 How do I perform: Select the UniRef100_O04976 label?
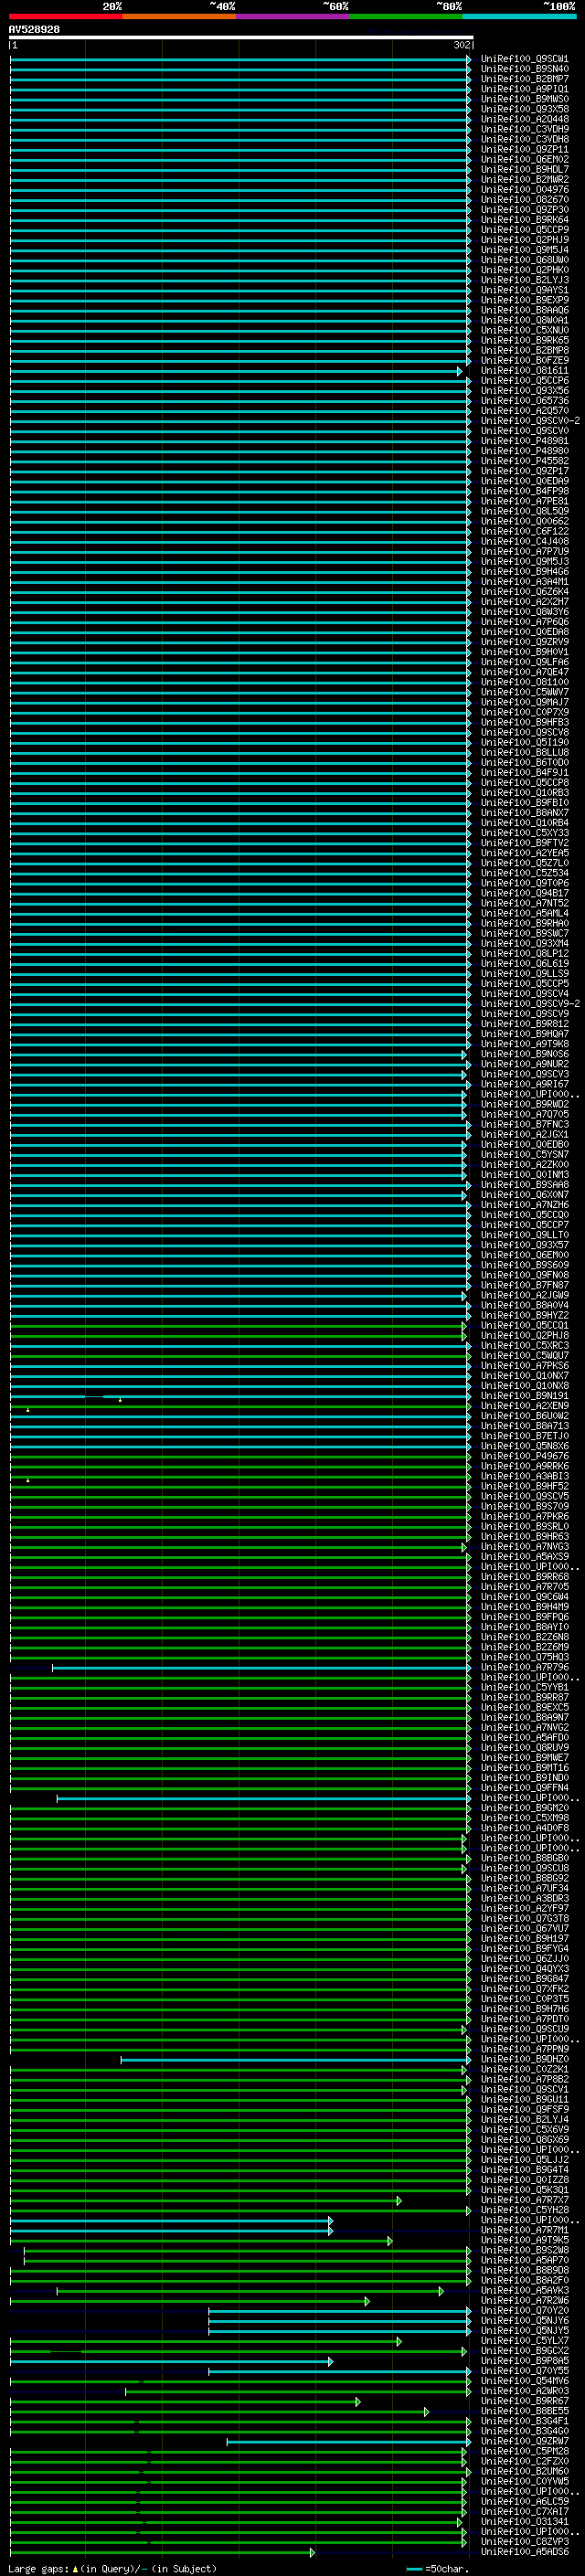click(524, 190)
